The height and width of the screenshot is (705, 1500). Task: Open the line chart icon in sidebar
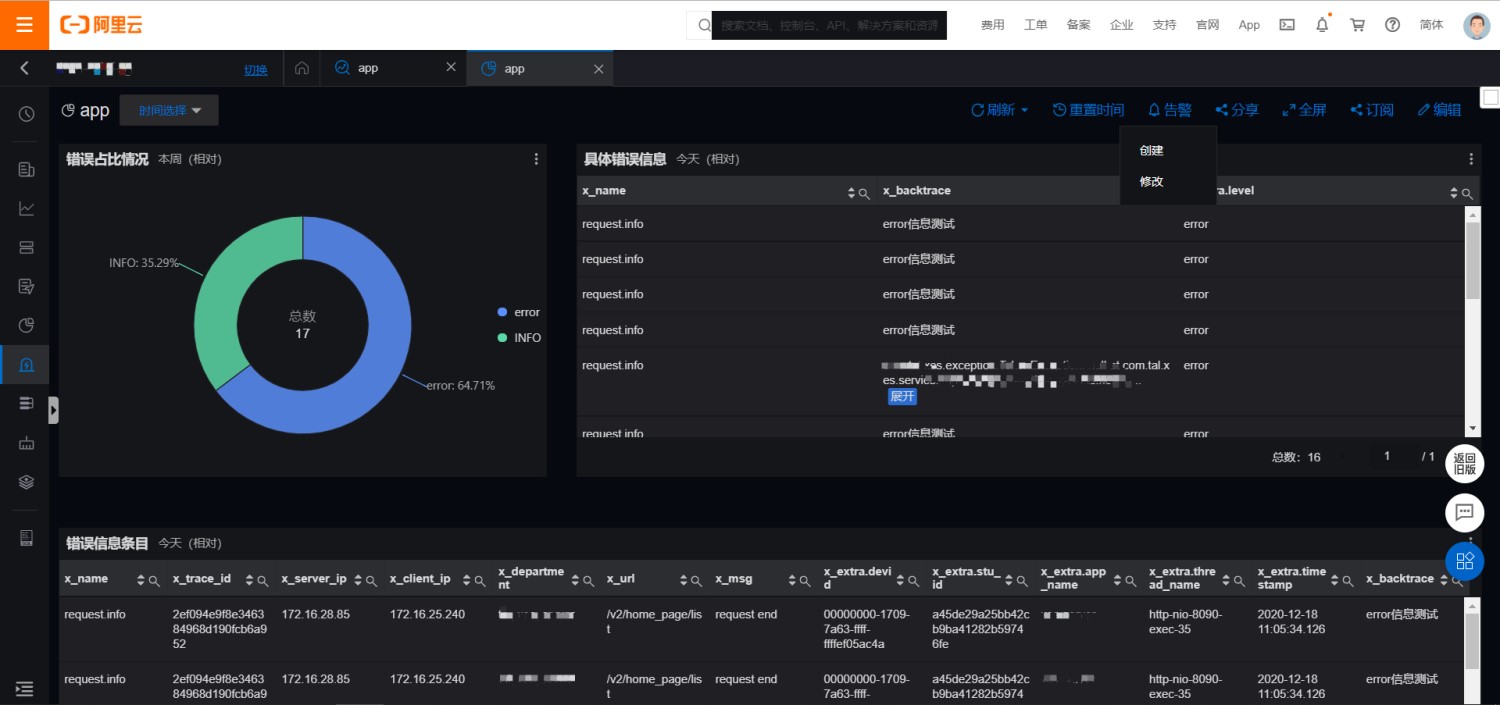[x=27, y=209]
